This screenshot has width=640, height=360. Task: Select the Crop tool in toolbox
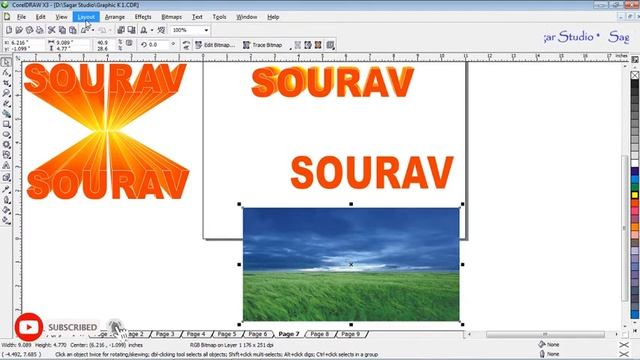(6, 83)
